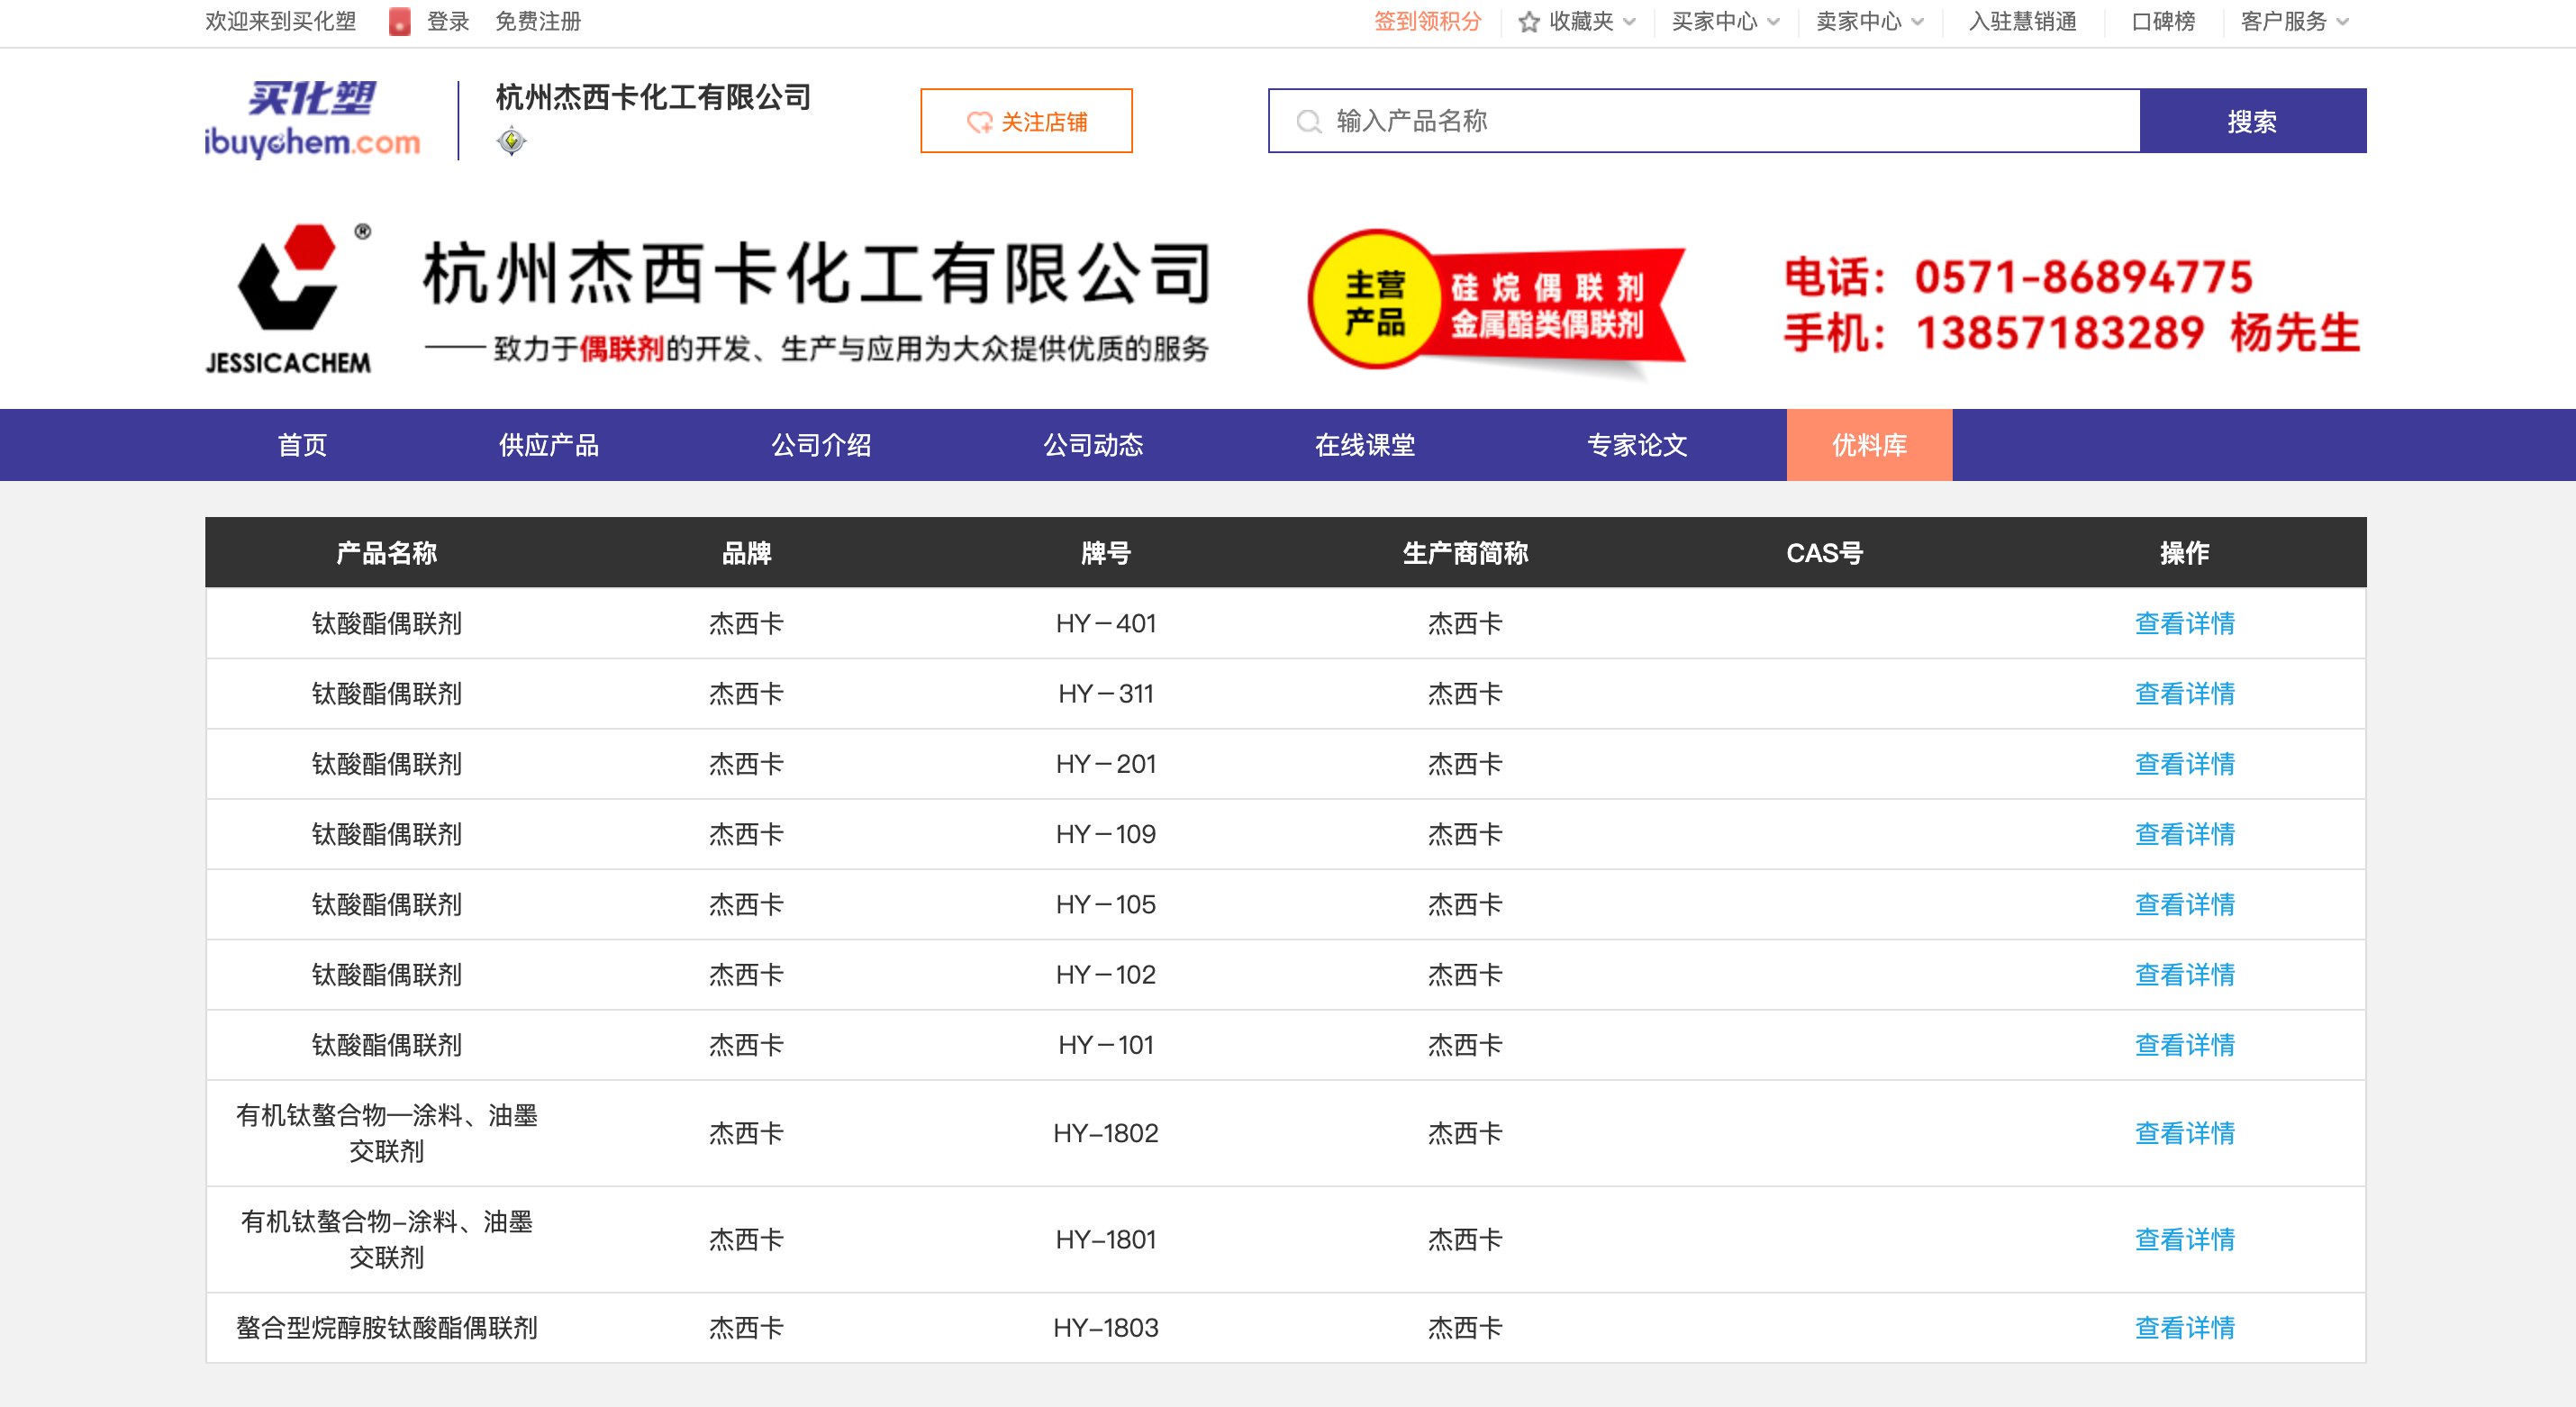Viewport: 2576px width, 1407px height.
Task: Click the 生产商简称 column header
Action: pyautogui.click(x=1465, y=552)
